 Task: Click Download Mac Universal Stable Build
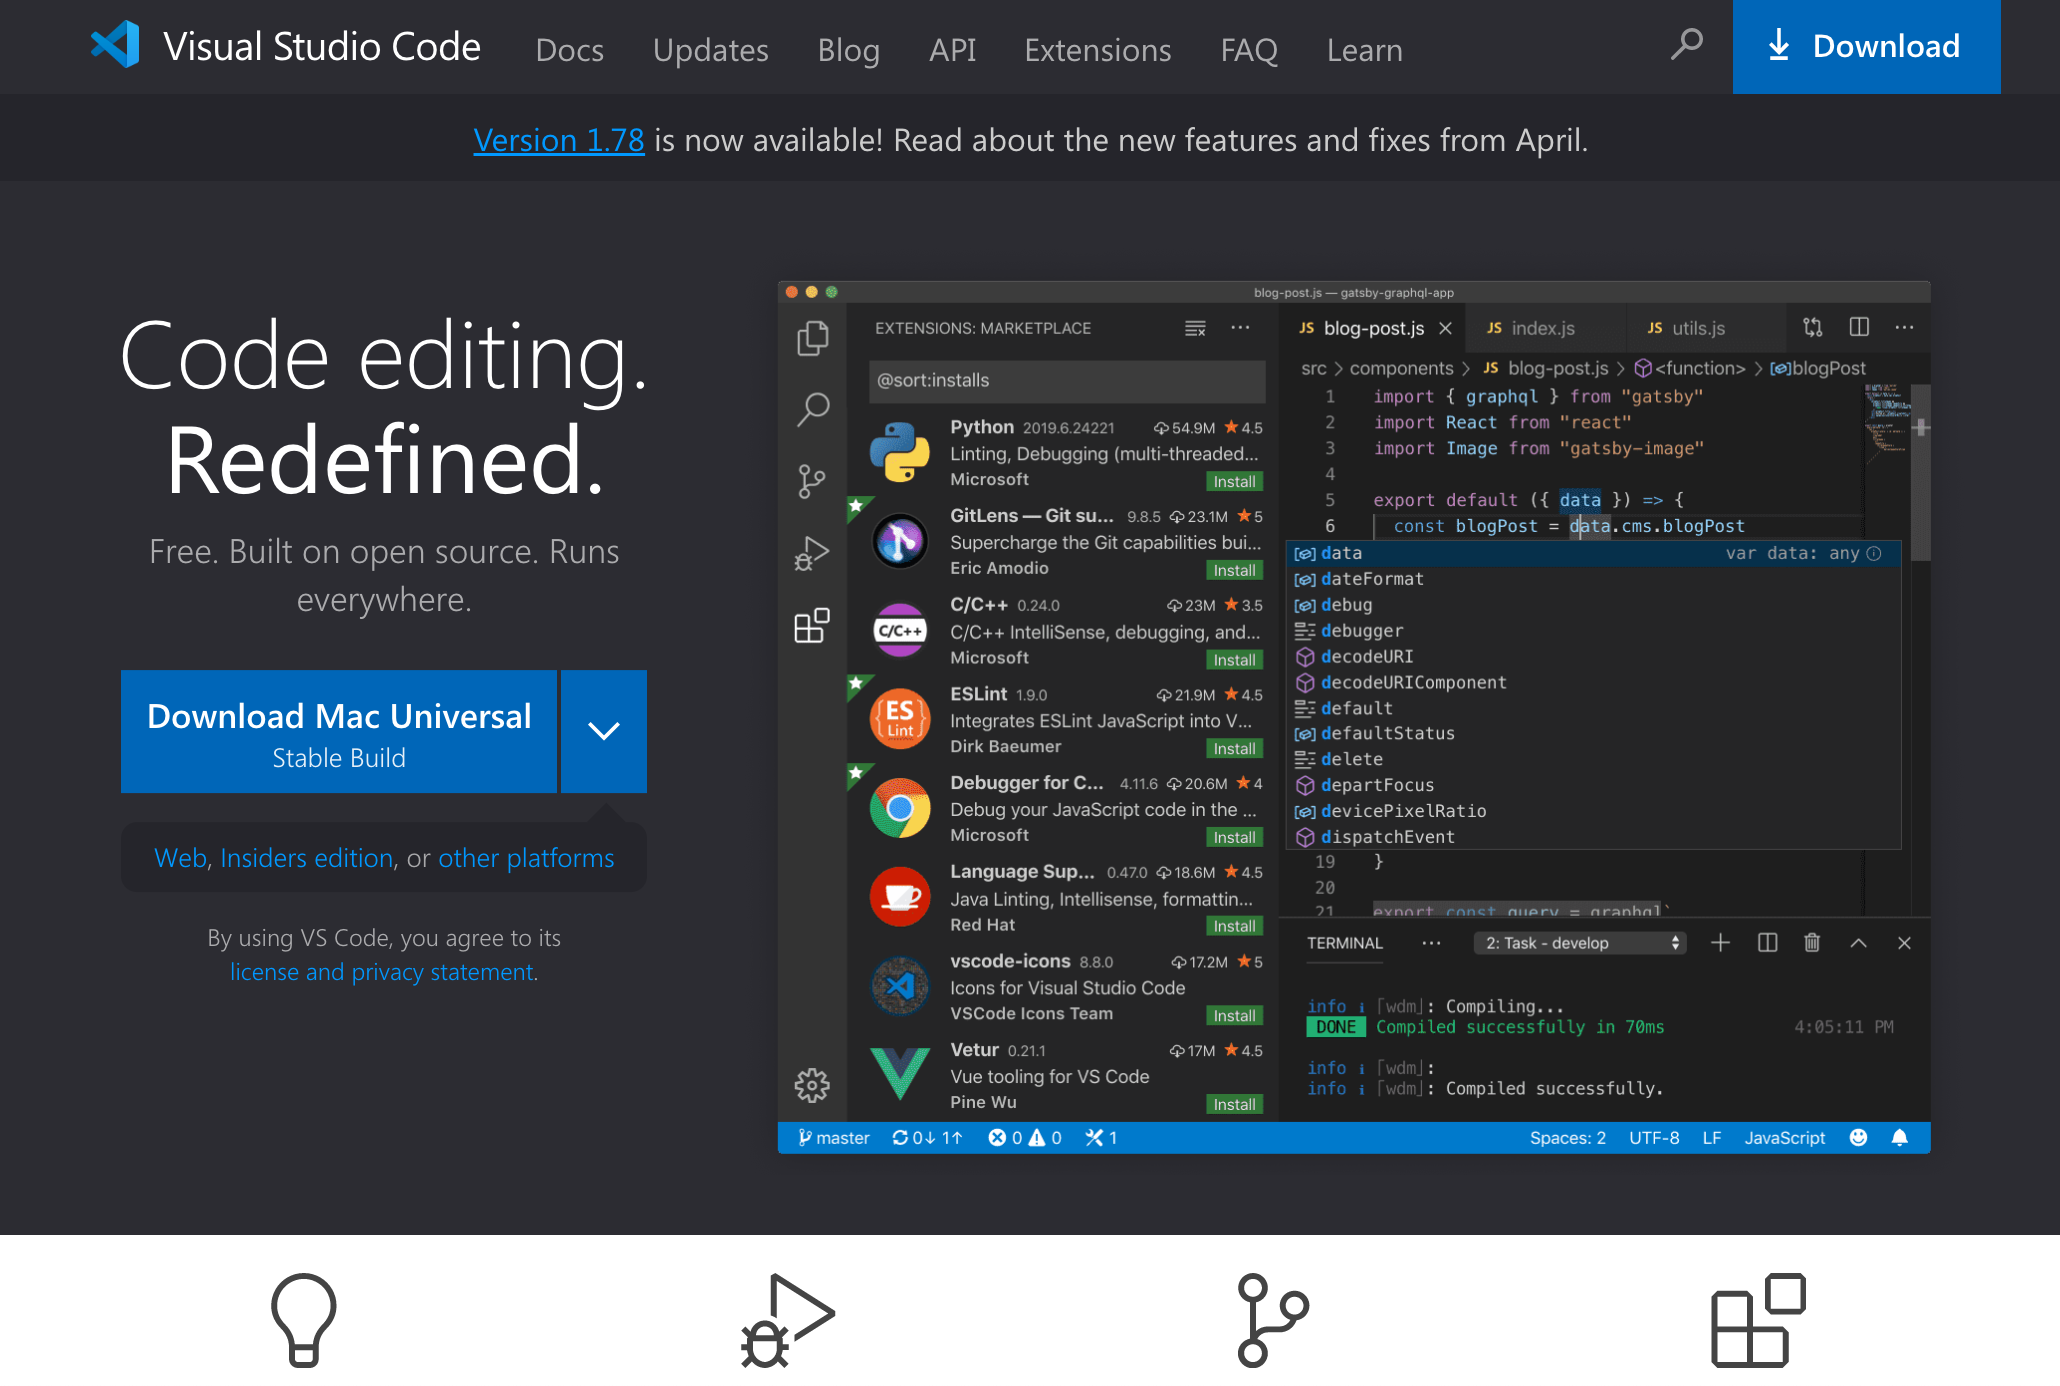(x=339, y=731)
